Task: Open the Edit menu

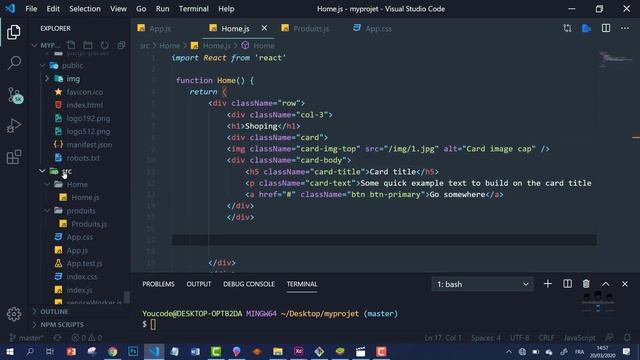Action: [53, 9]
